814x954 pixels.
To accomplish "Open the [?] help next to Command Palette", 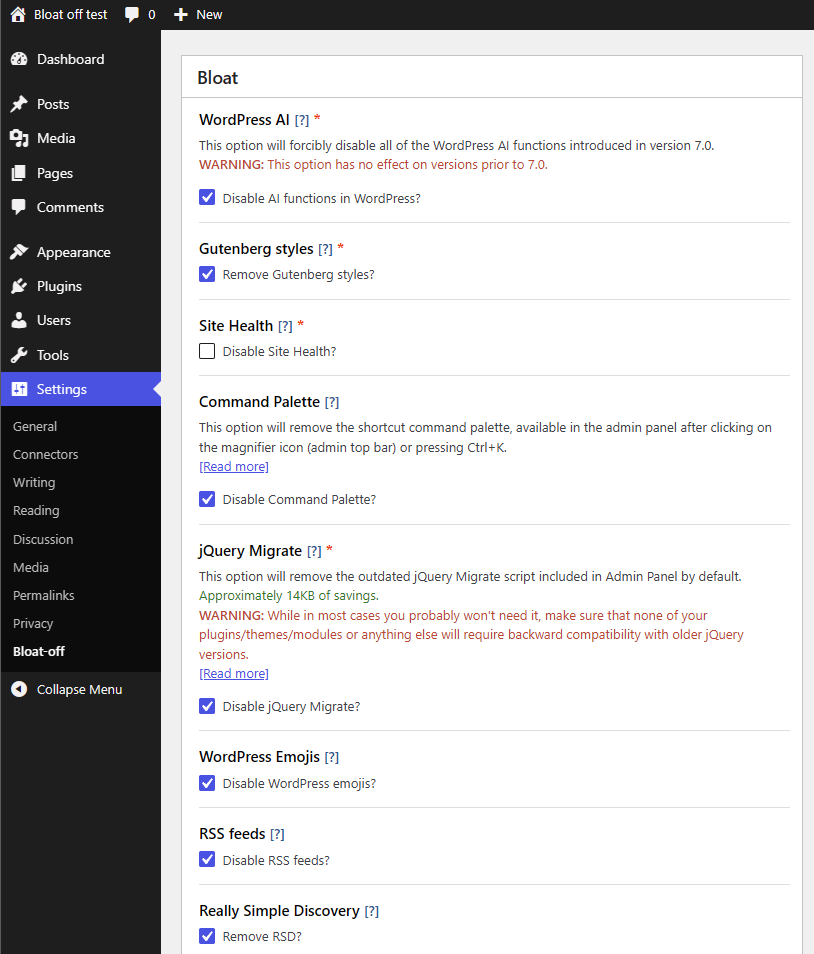I will (332, 402).
